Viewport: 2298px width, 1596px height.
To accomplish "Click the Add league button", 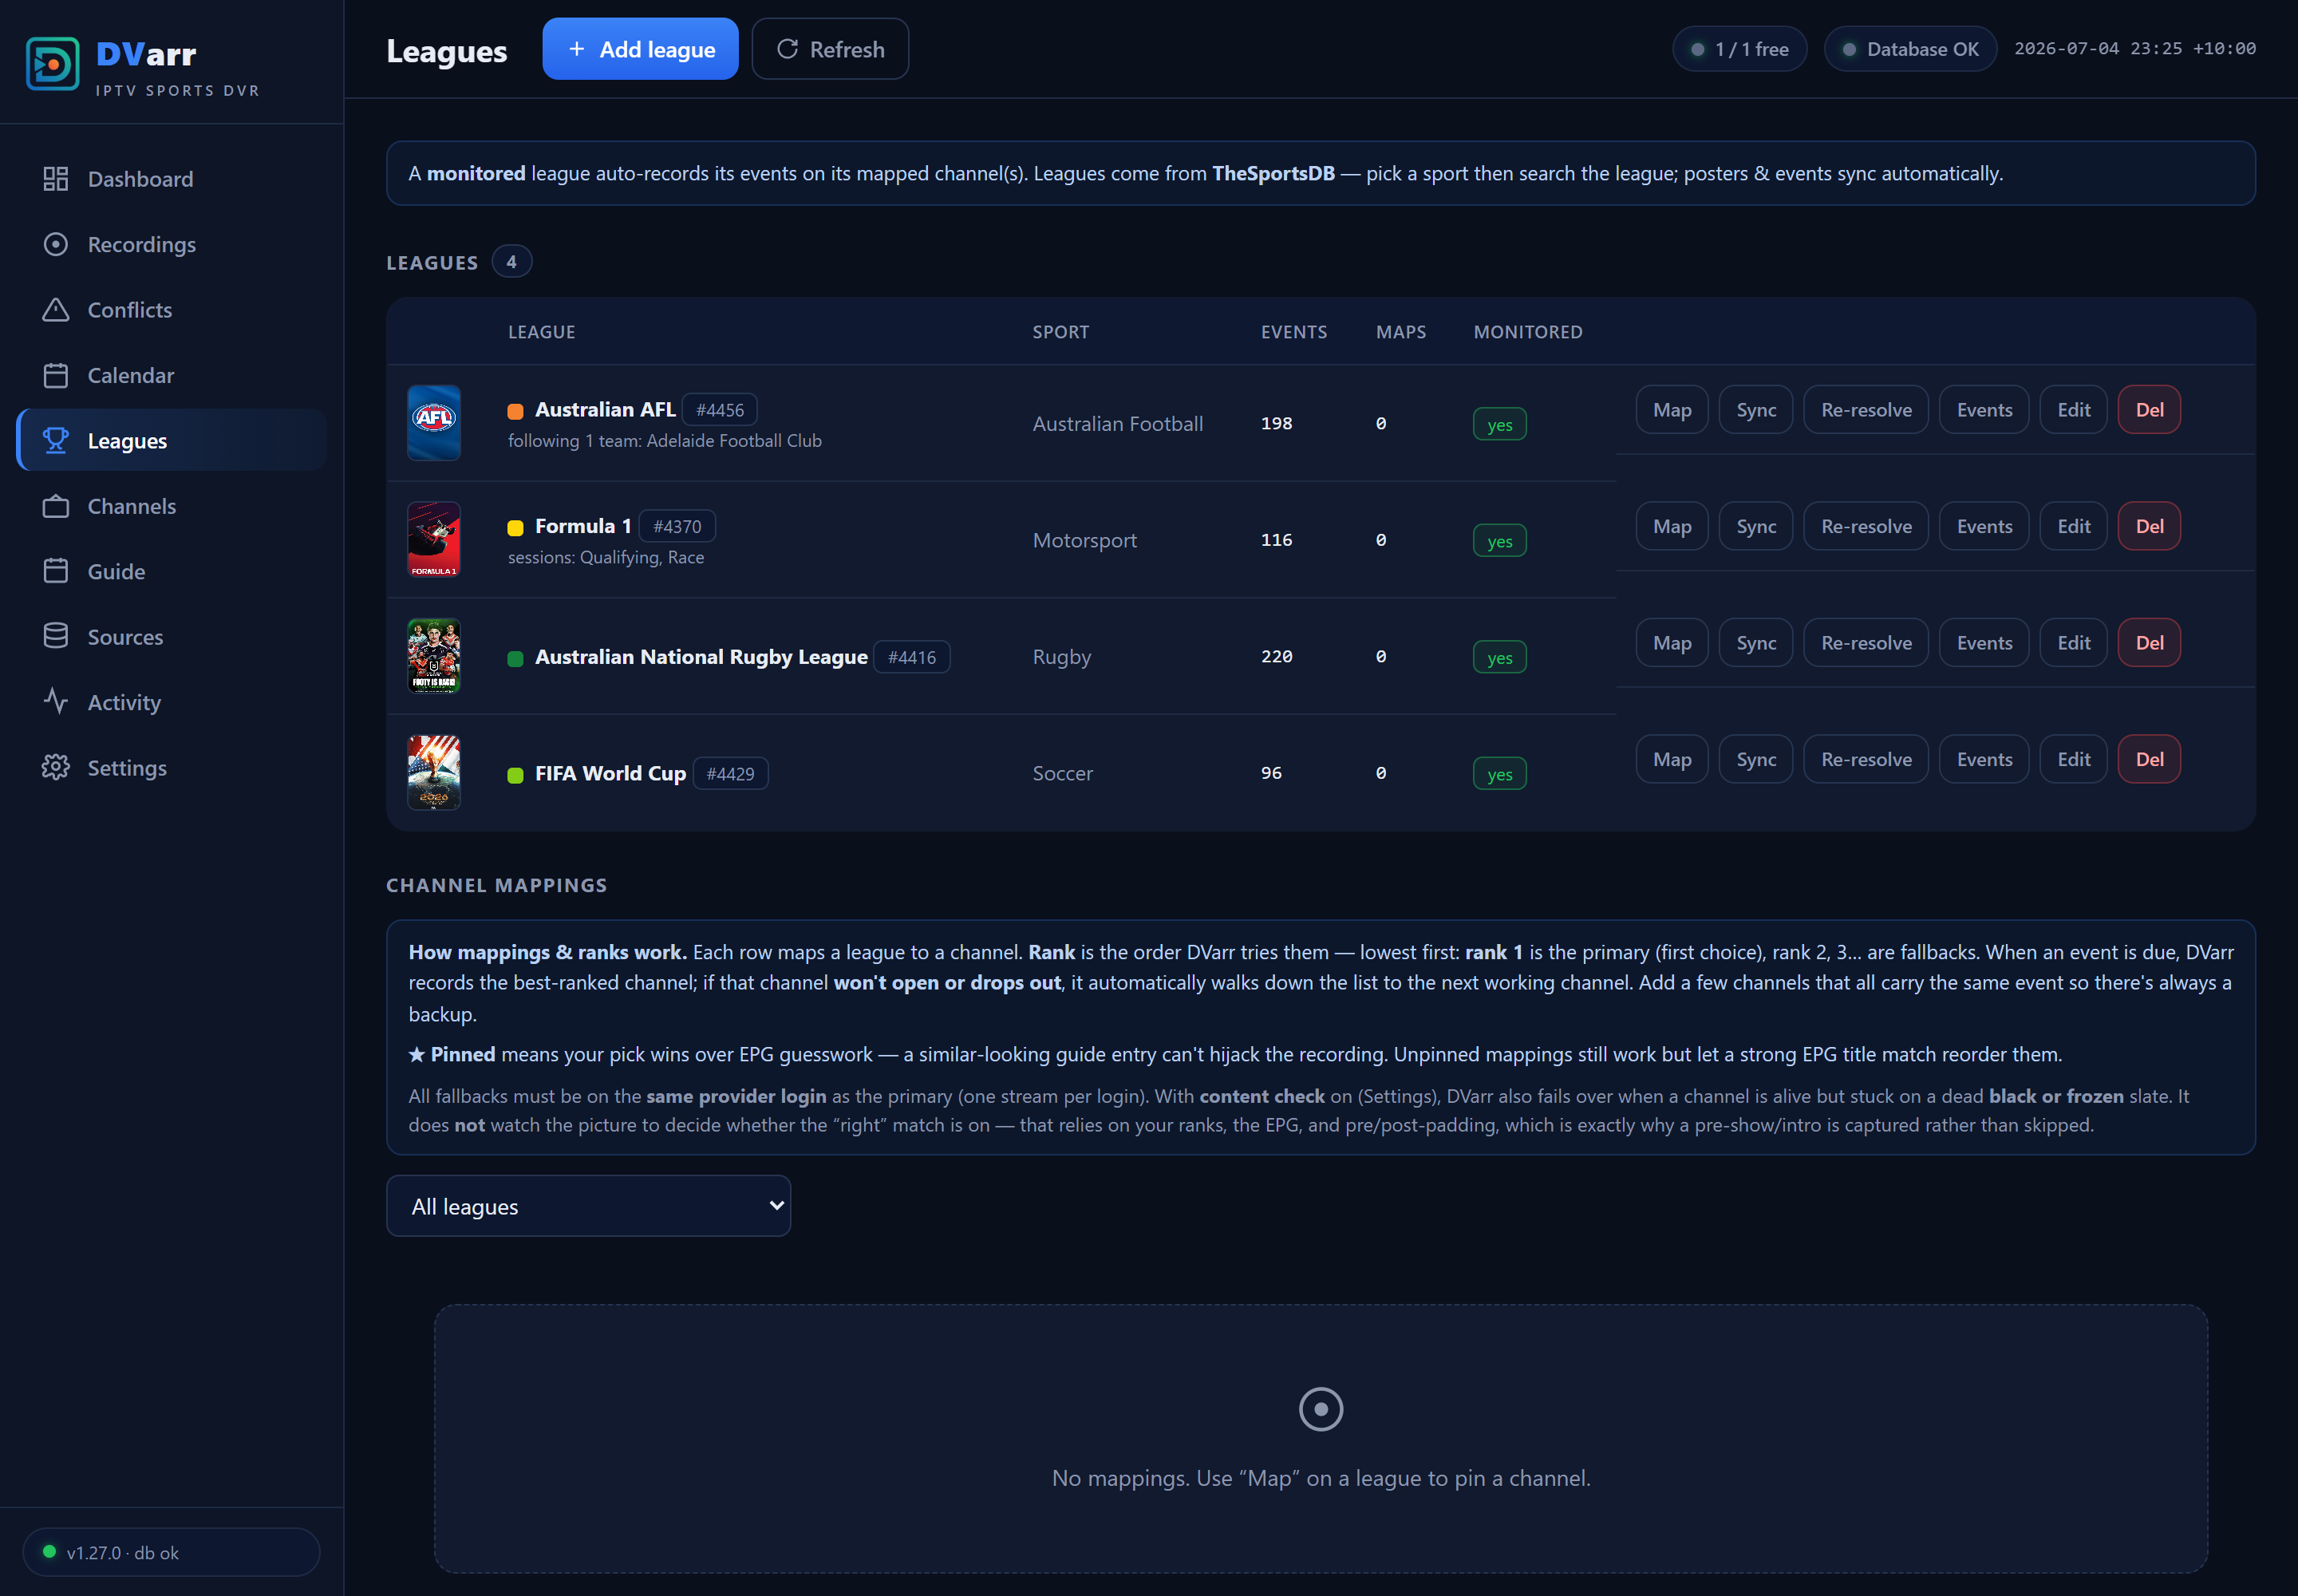I will tap(640, 49).
